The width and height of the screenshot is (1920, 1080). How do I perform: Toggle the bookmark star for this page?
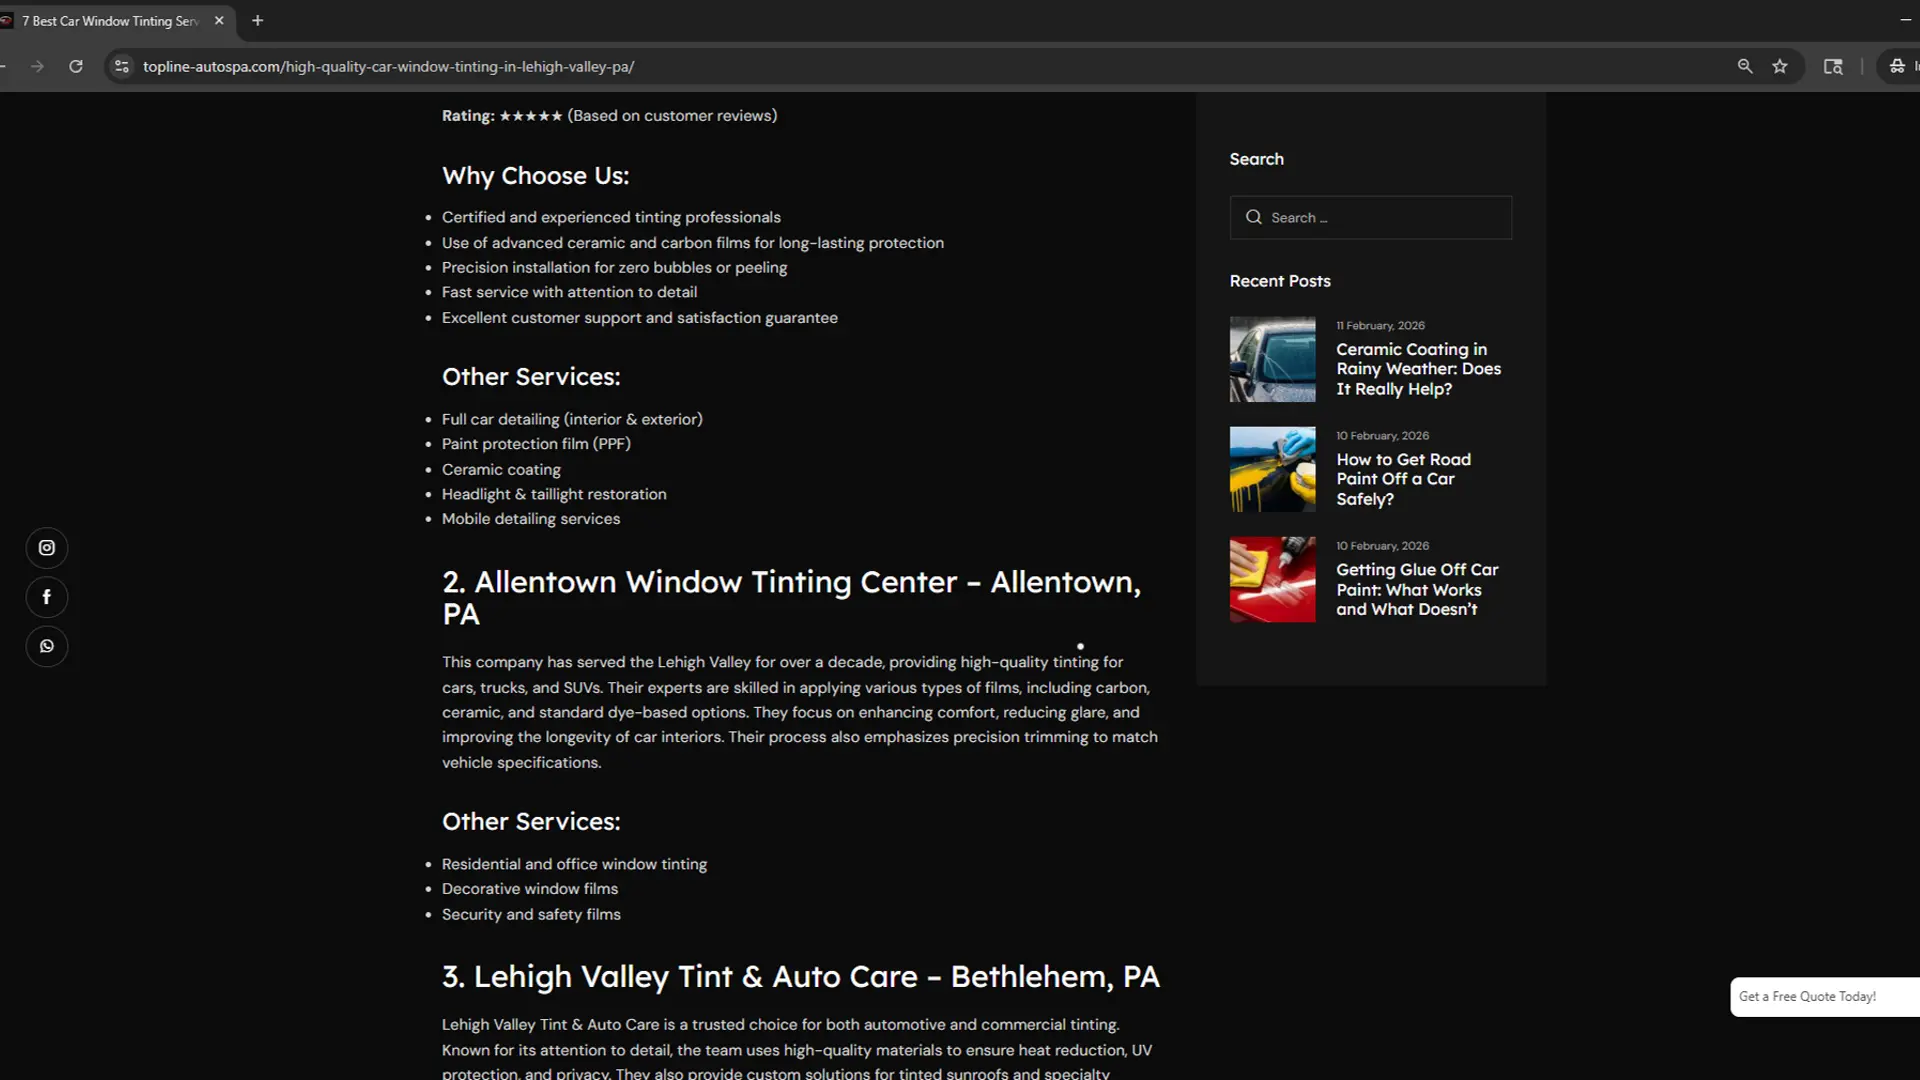(x=1780, y=66)
